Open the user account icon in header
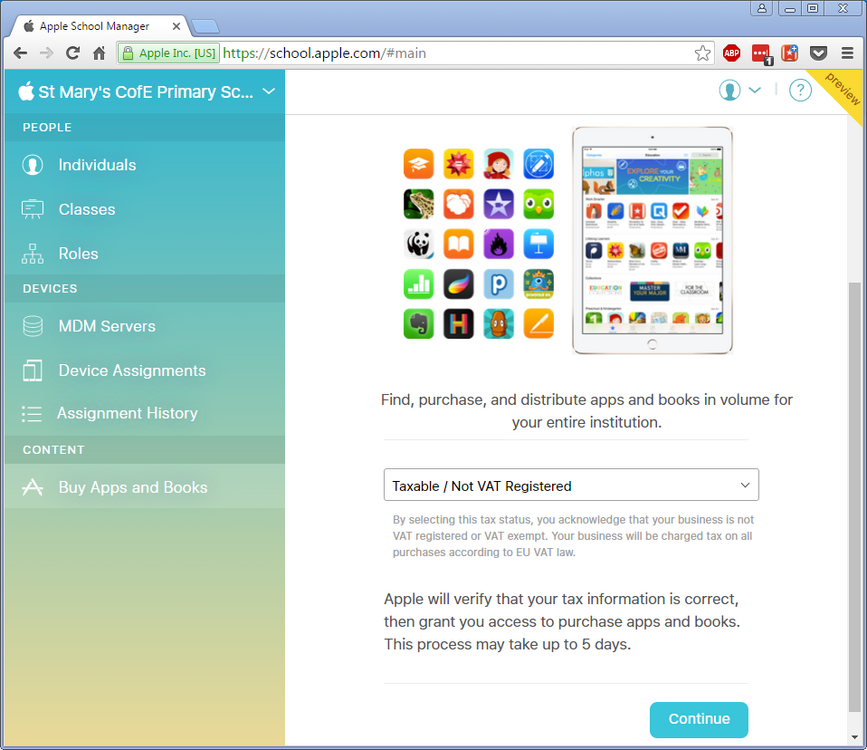The height and width of the screenshot is (750, 867). click(729, 90)
